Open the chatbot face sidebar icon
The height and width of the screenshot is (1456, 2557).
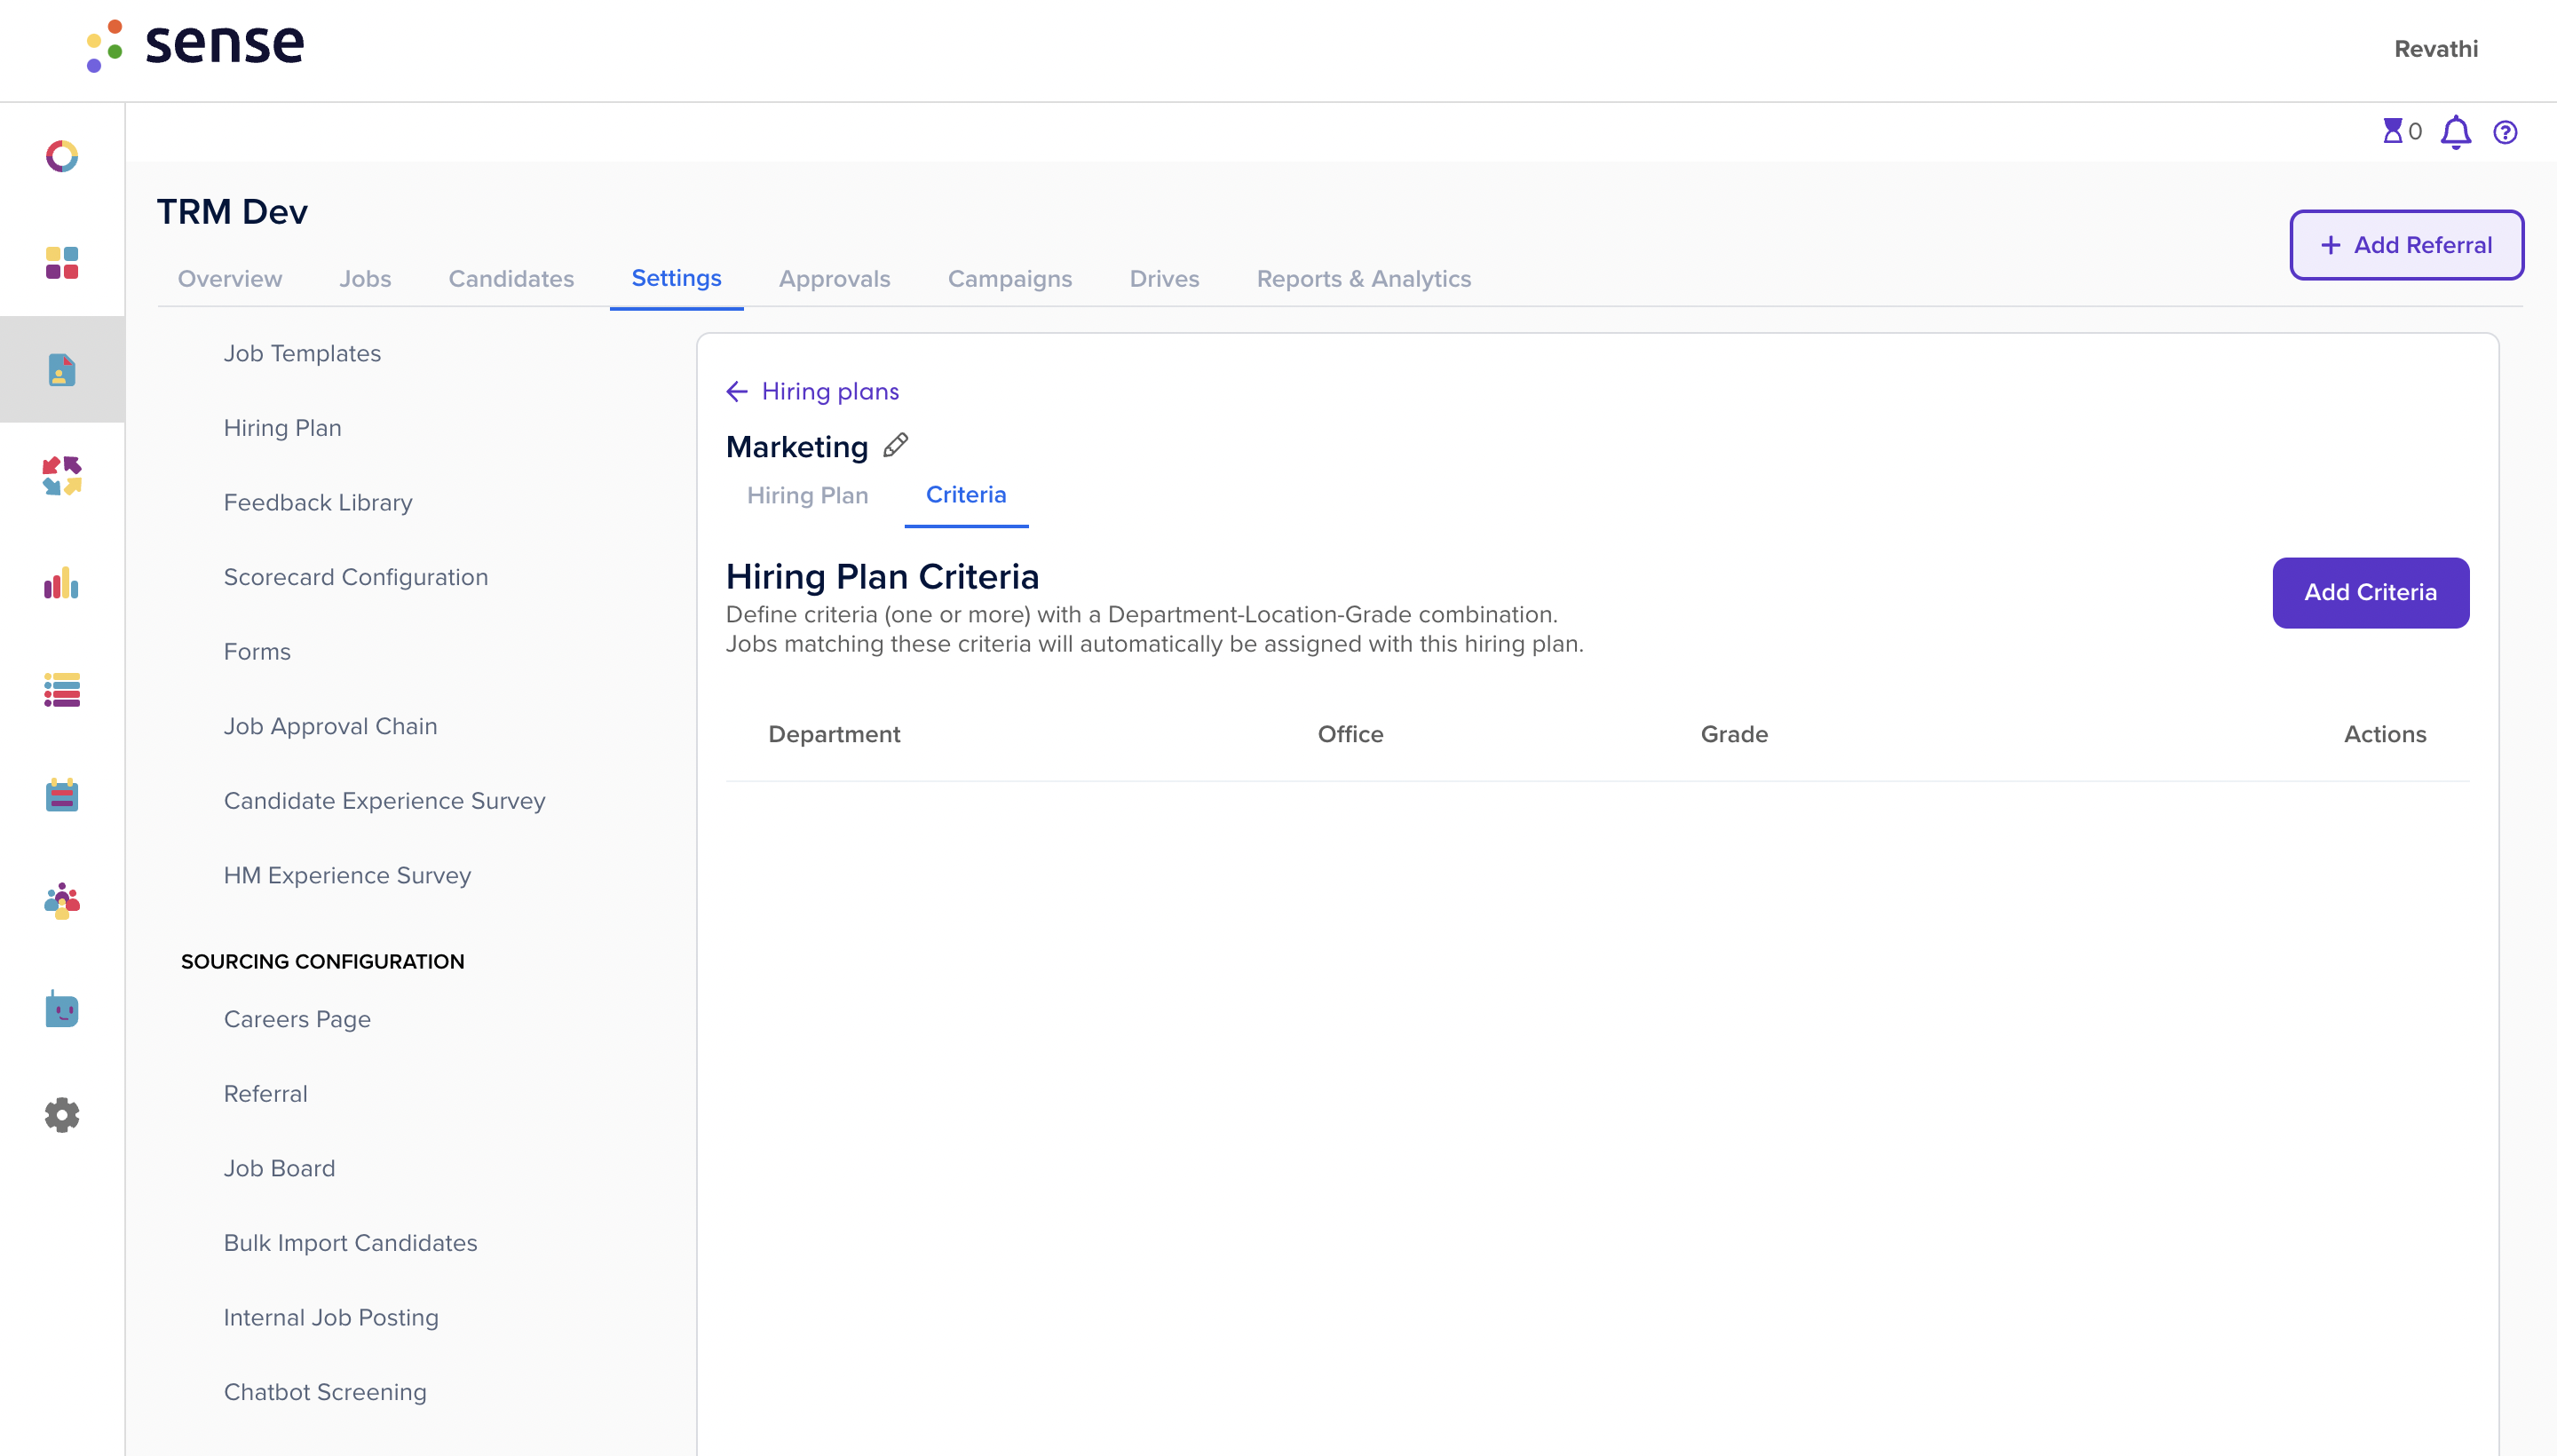pos(62,1010)
